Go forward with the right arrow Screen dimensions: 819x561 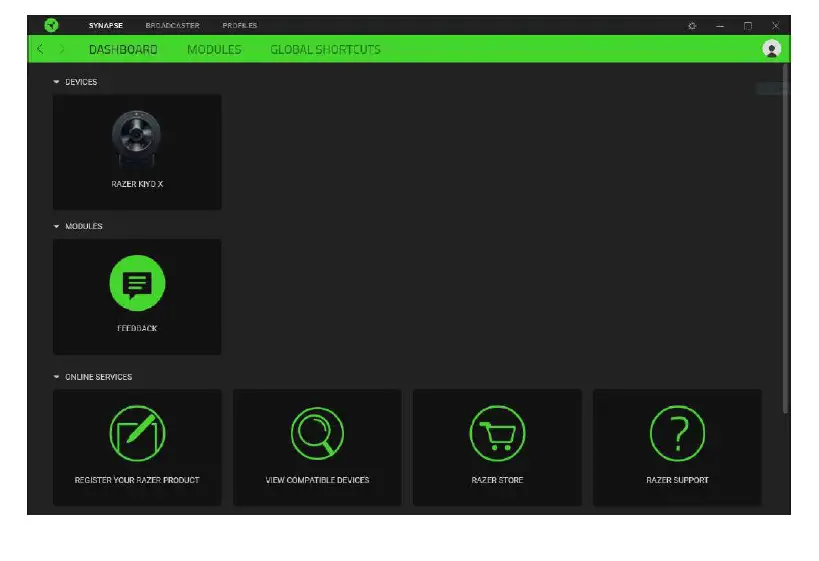(x=62, y=49)
